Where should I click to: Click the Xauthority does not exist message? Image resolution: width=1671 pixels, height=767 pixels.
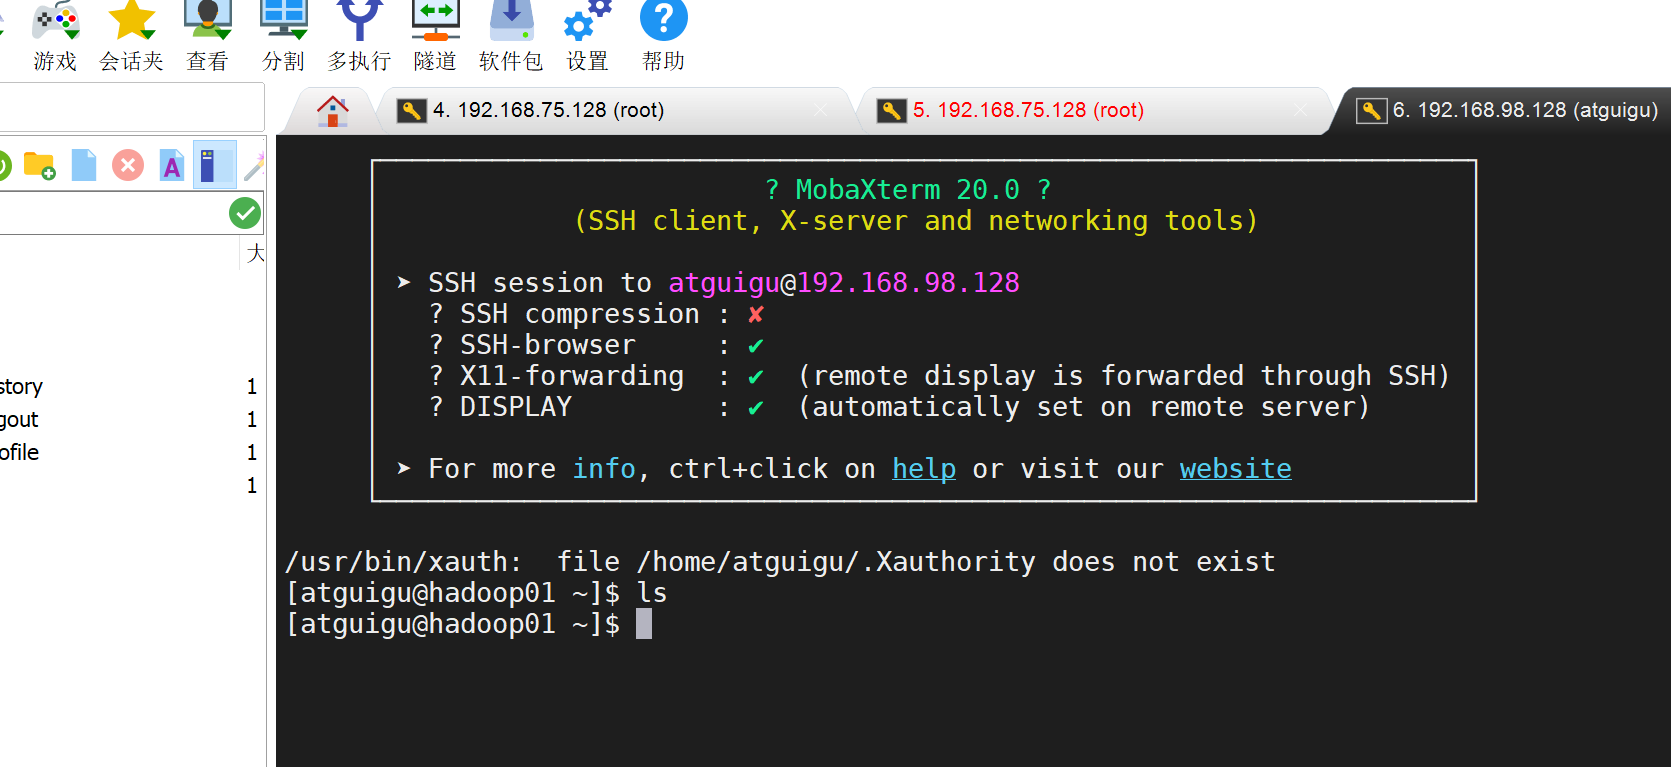coord(781,562)
